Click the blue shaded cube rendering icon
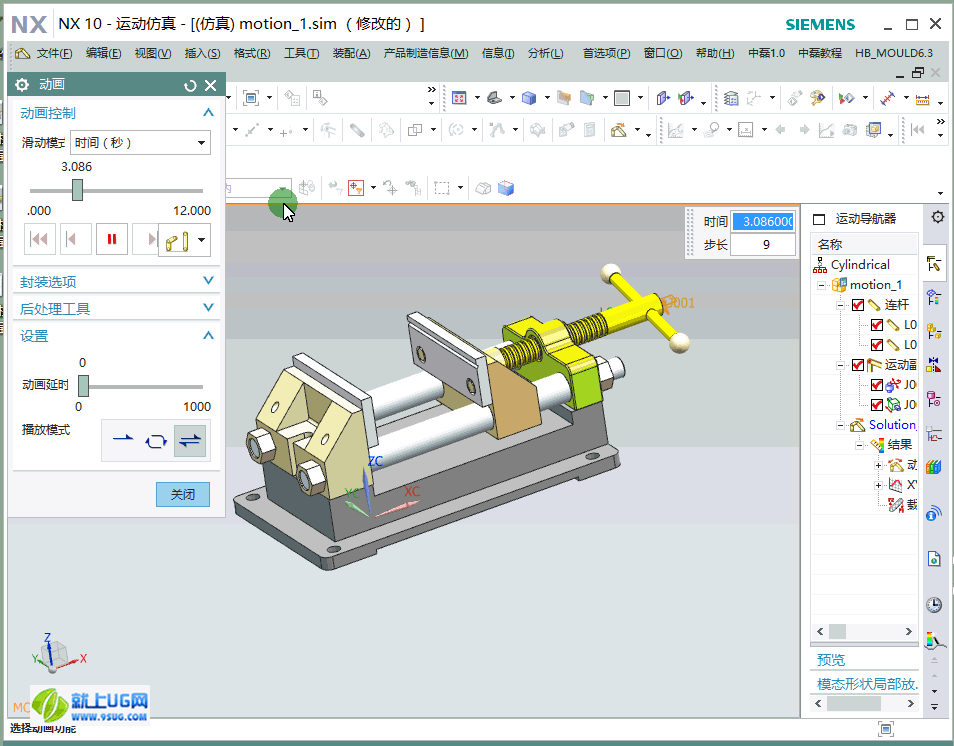Viewport: 954px width, 746px height. [529, 98]
